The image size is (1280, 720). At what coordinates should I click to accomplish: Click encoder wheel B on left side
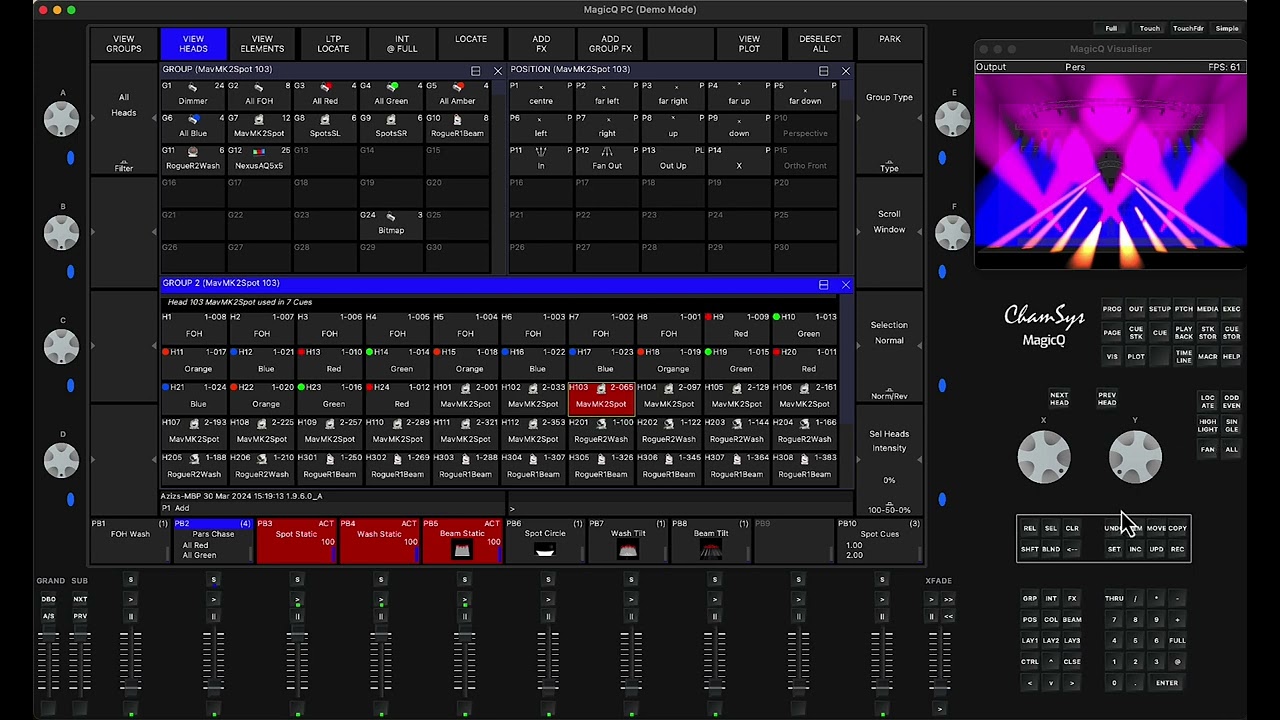click(62, 232)
